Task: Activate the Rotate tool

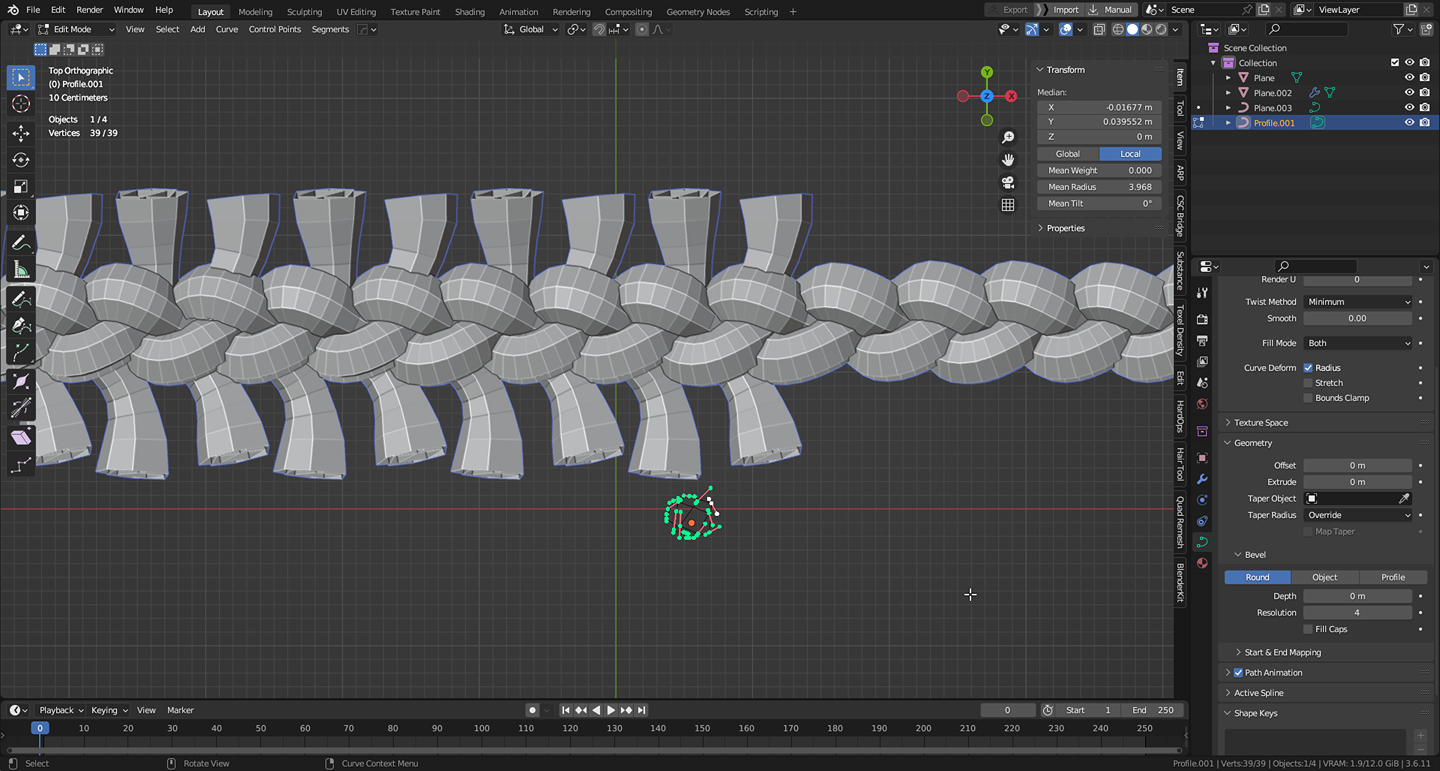Action: click(20, 160)
